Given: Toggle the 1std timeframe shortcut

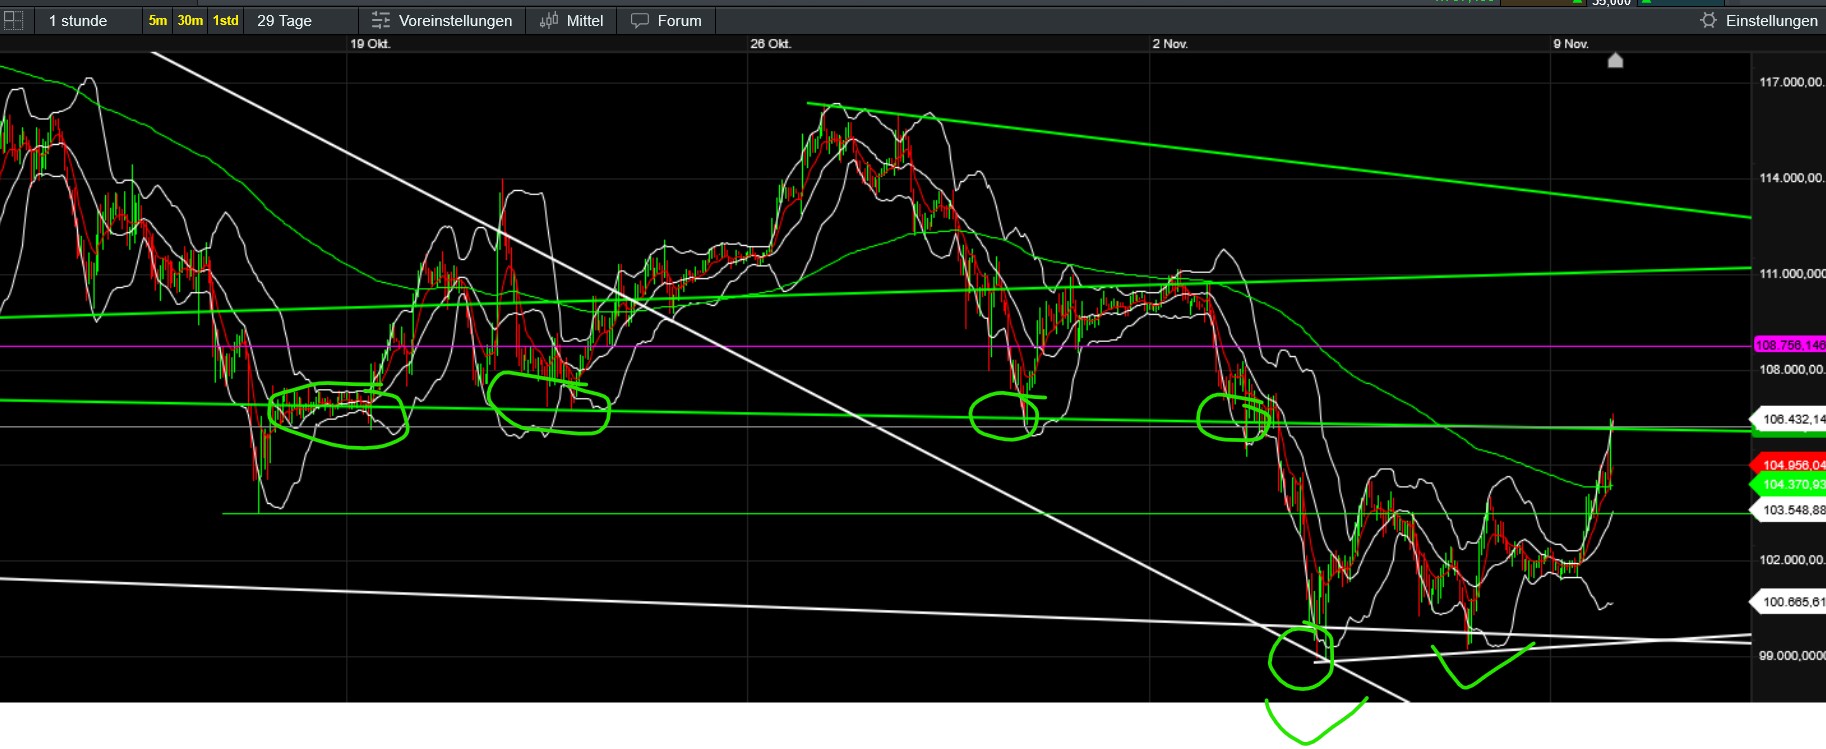Looking at the screenshot, I should [x=226, y=20].
